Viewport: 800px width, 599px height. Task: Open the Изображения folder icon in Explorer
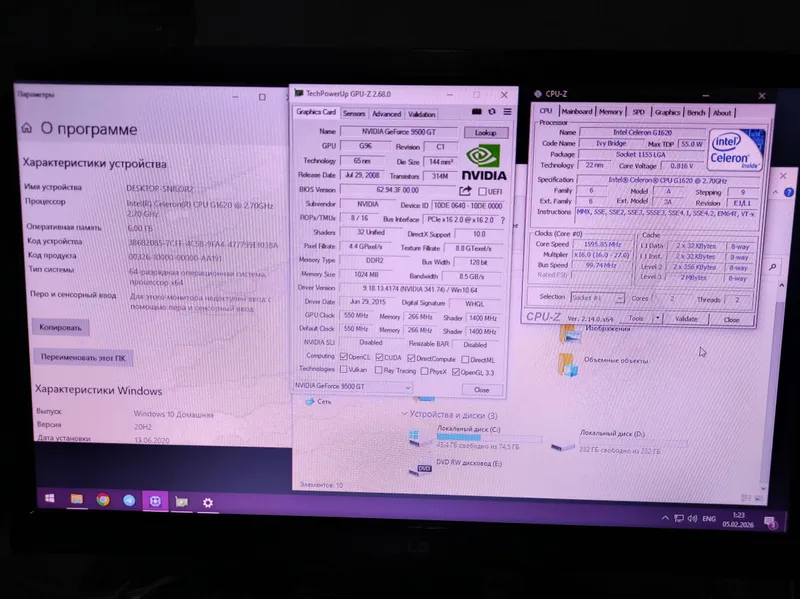570,333
